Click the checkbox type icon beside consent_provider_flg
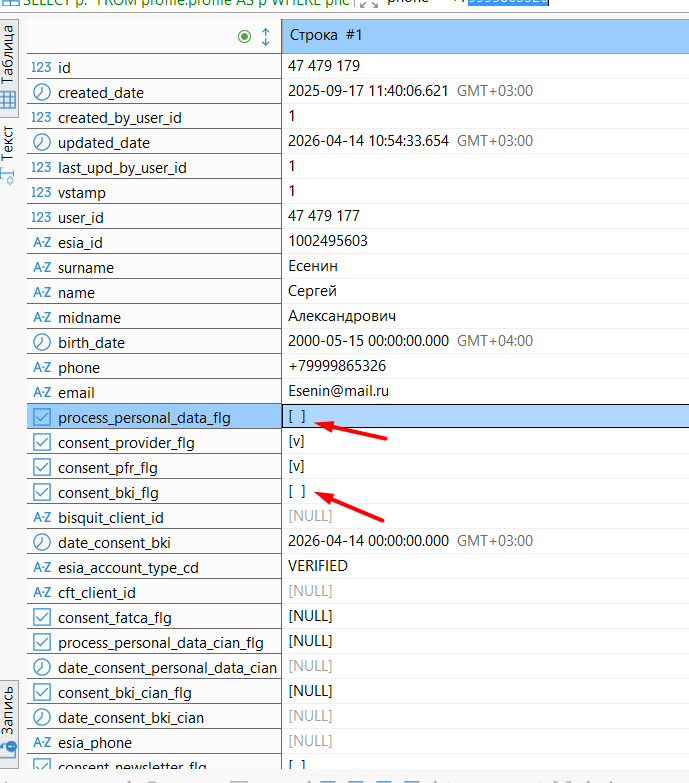Screen dimensions: 689x783 point(42,442)
